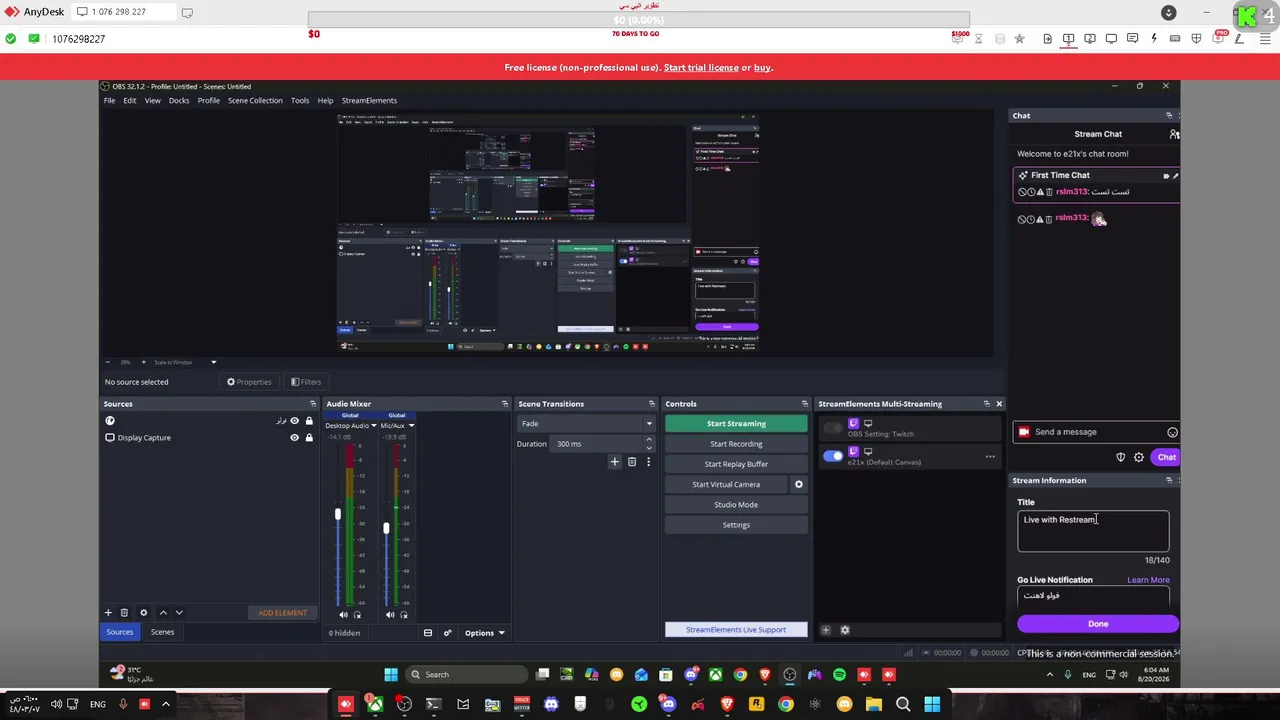The image size is (1280, 720).
Task: Open the View menu
Action: (x=152, y=100)
